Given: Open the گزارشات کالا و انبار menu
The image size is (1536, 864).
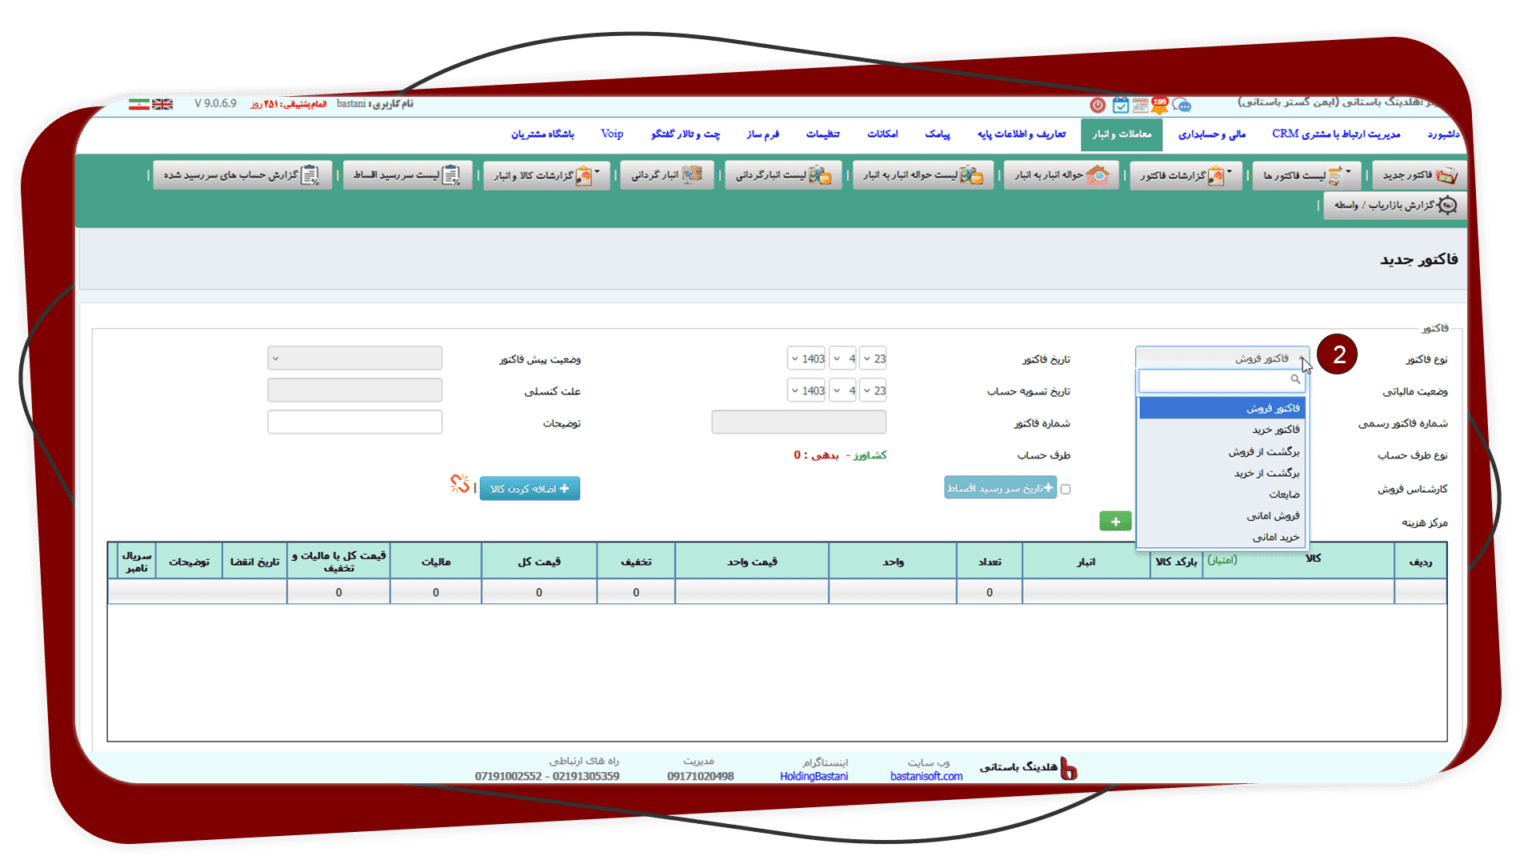Looking at the screenshot, I should coord(546,175).
